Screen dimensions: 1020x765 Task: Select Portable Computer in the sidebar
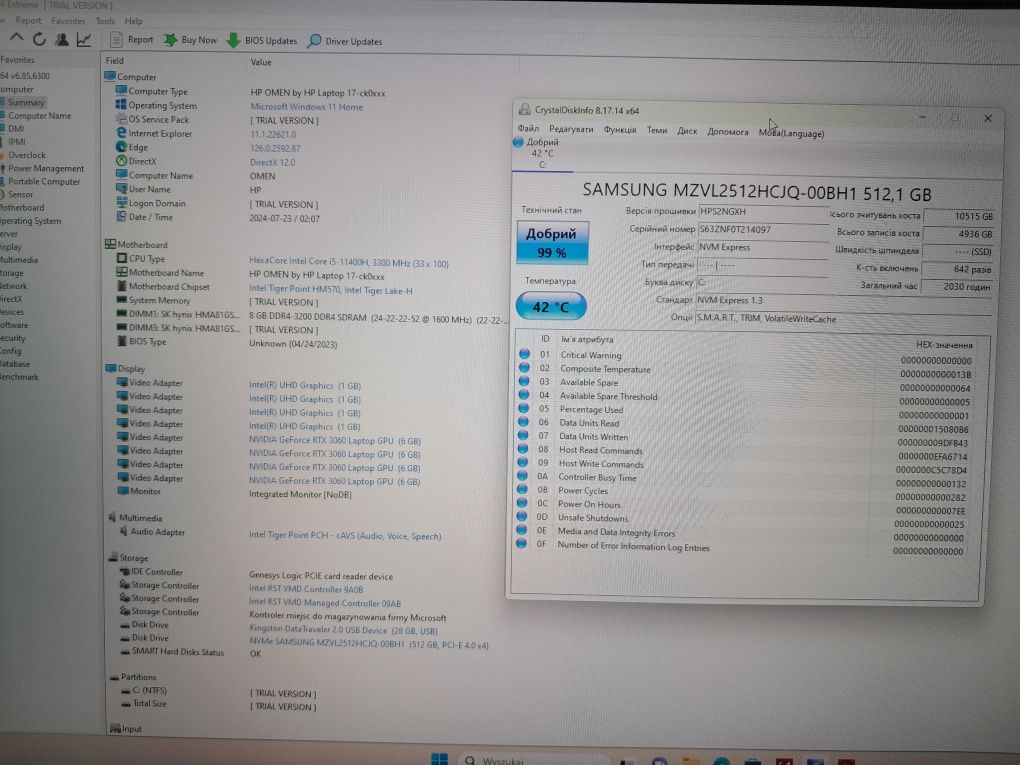(44, 181)
